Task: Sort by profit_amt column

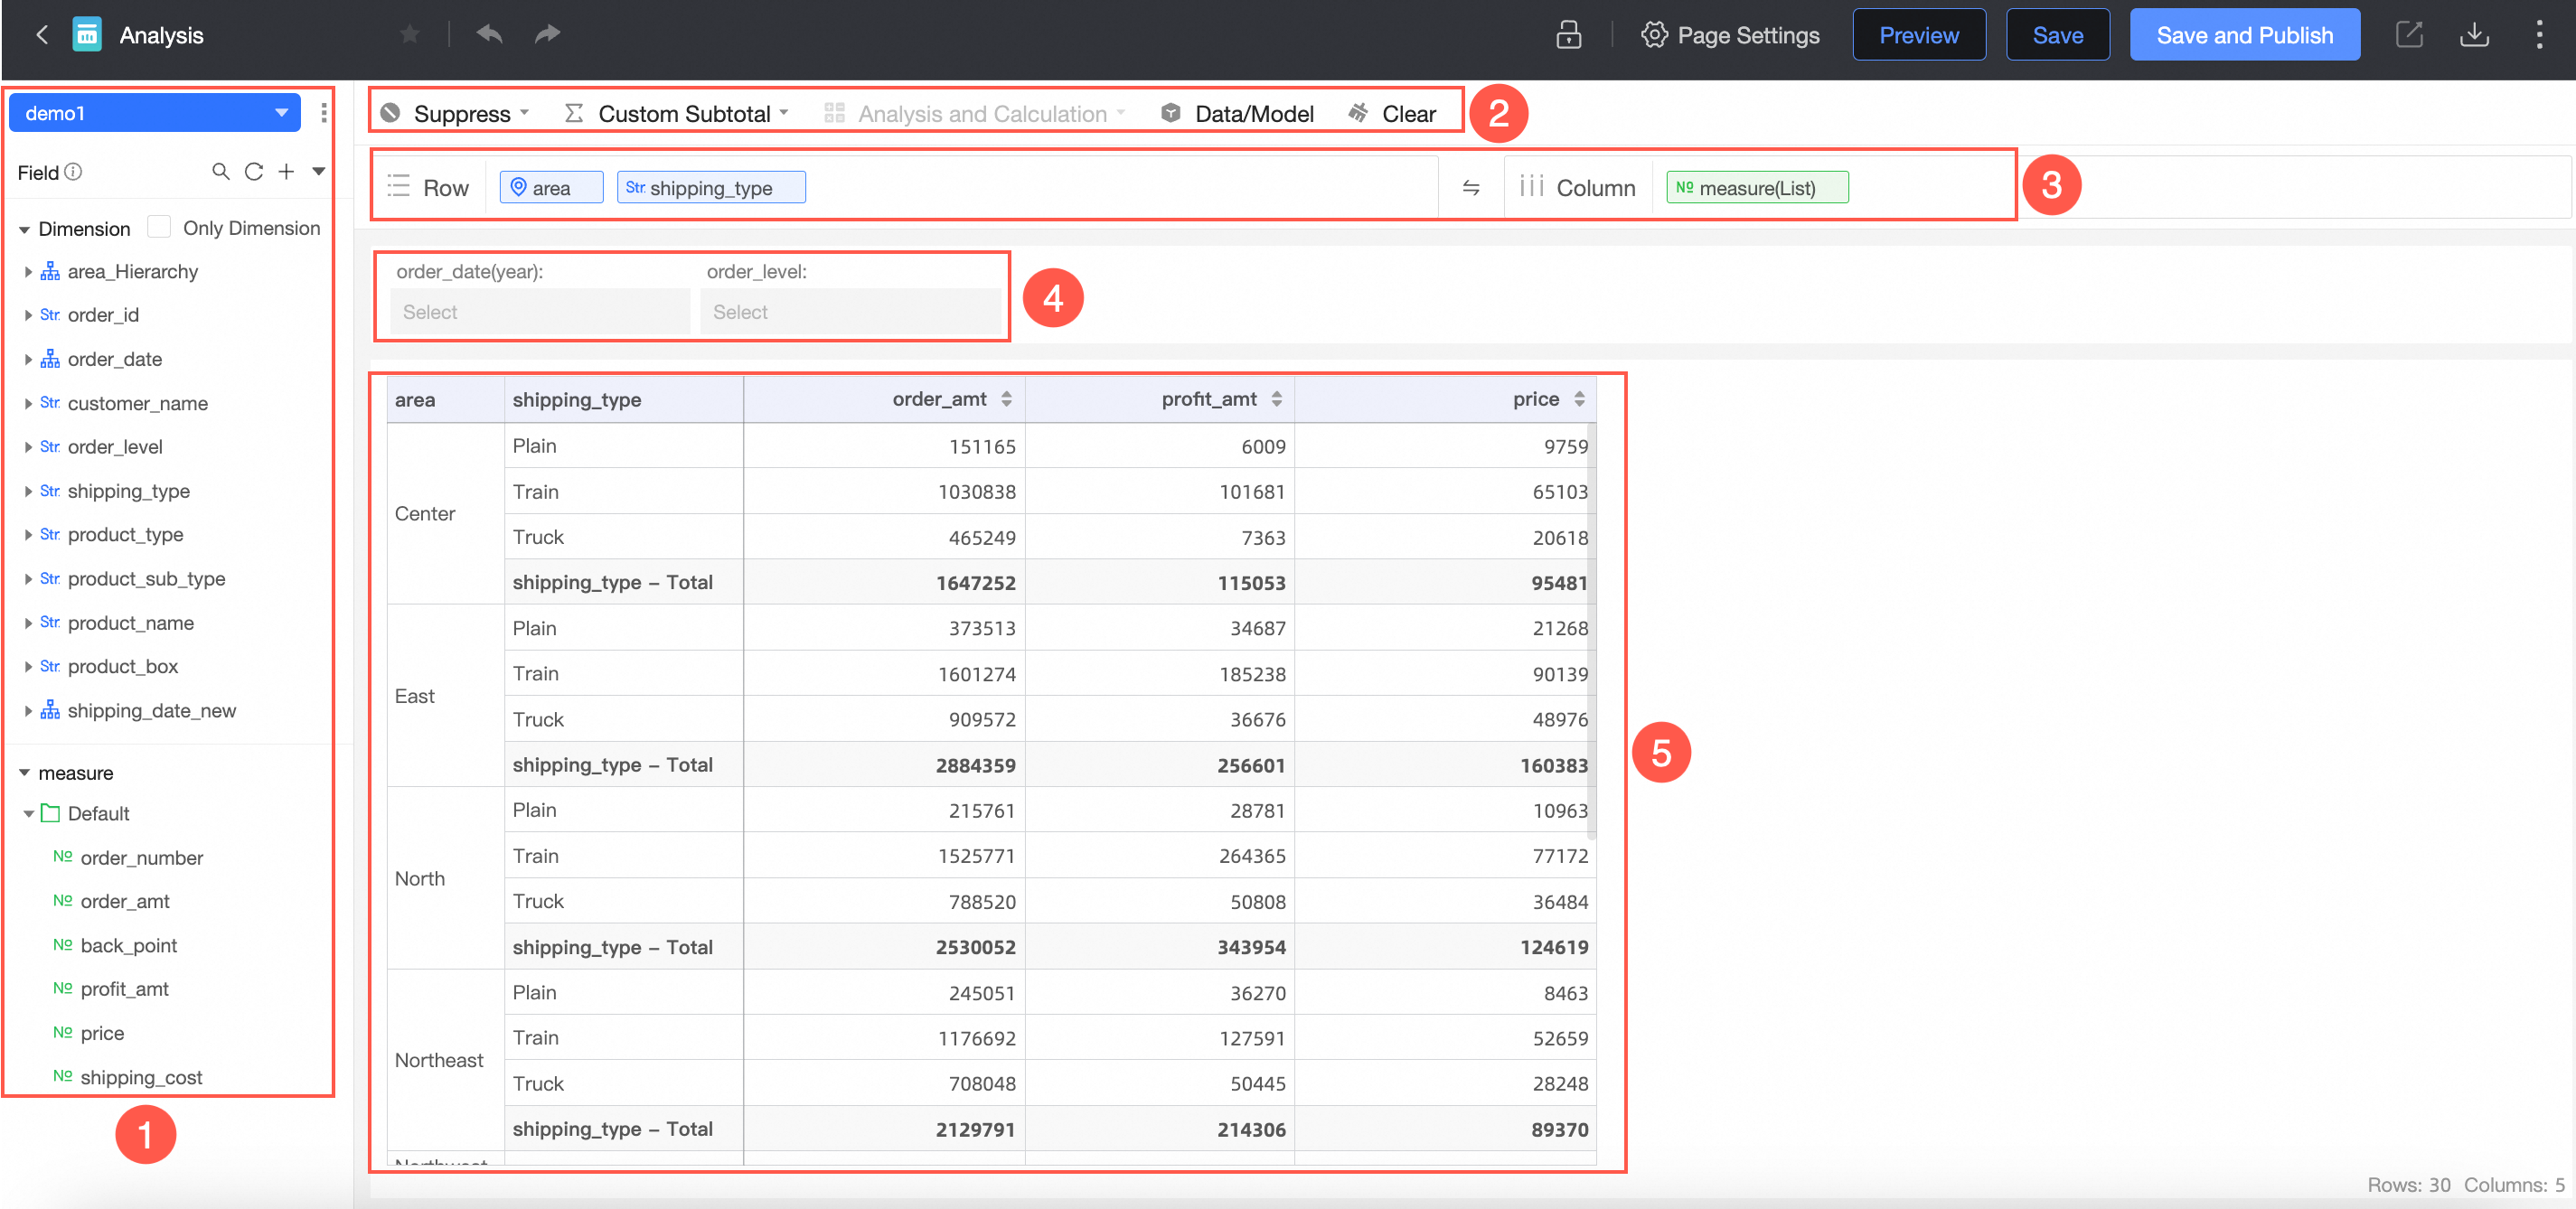Action: tap(1276, 399)
